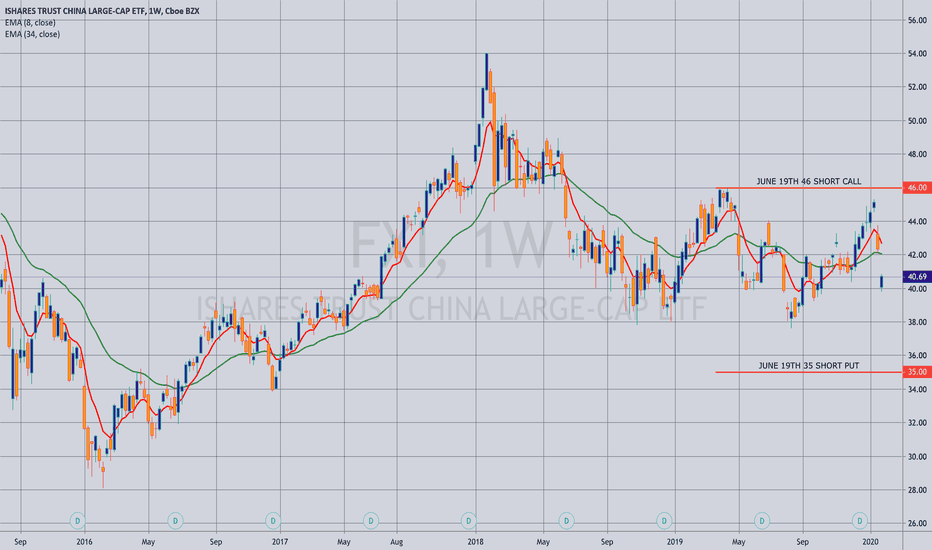Click the D dividend marker nearest the 2017 label

[273, 521]
